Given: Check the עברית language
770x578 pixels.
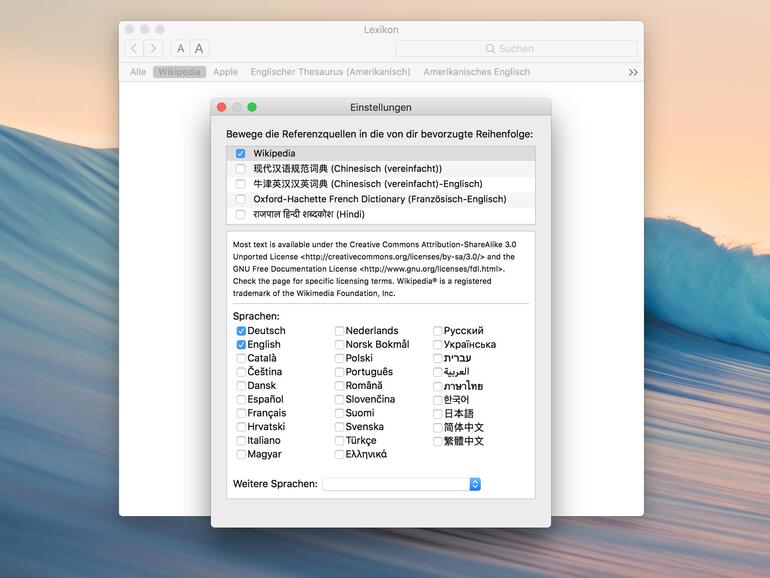Looking at the screenshot, I should 438,358.
